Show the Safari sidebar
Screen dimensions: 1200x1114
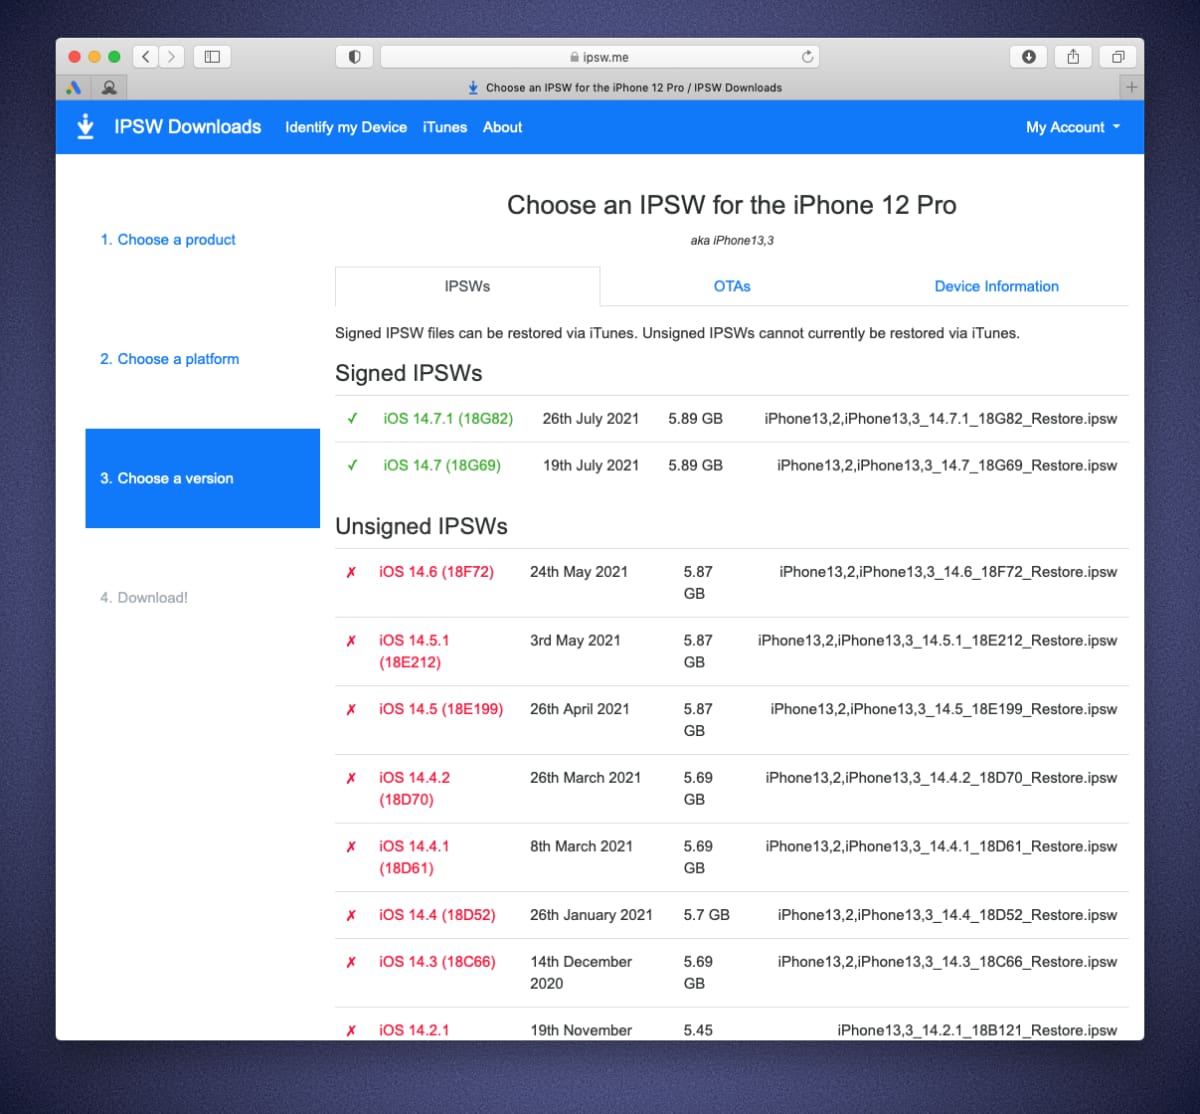tap(212, 57)
